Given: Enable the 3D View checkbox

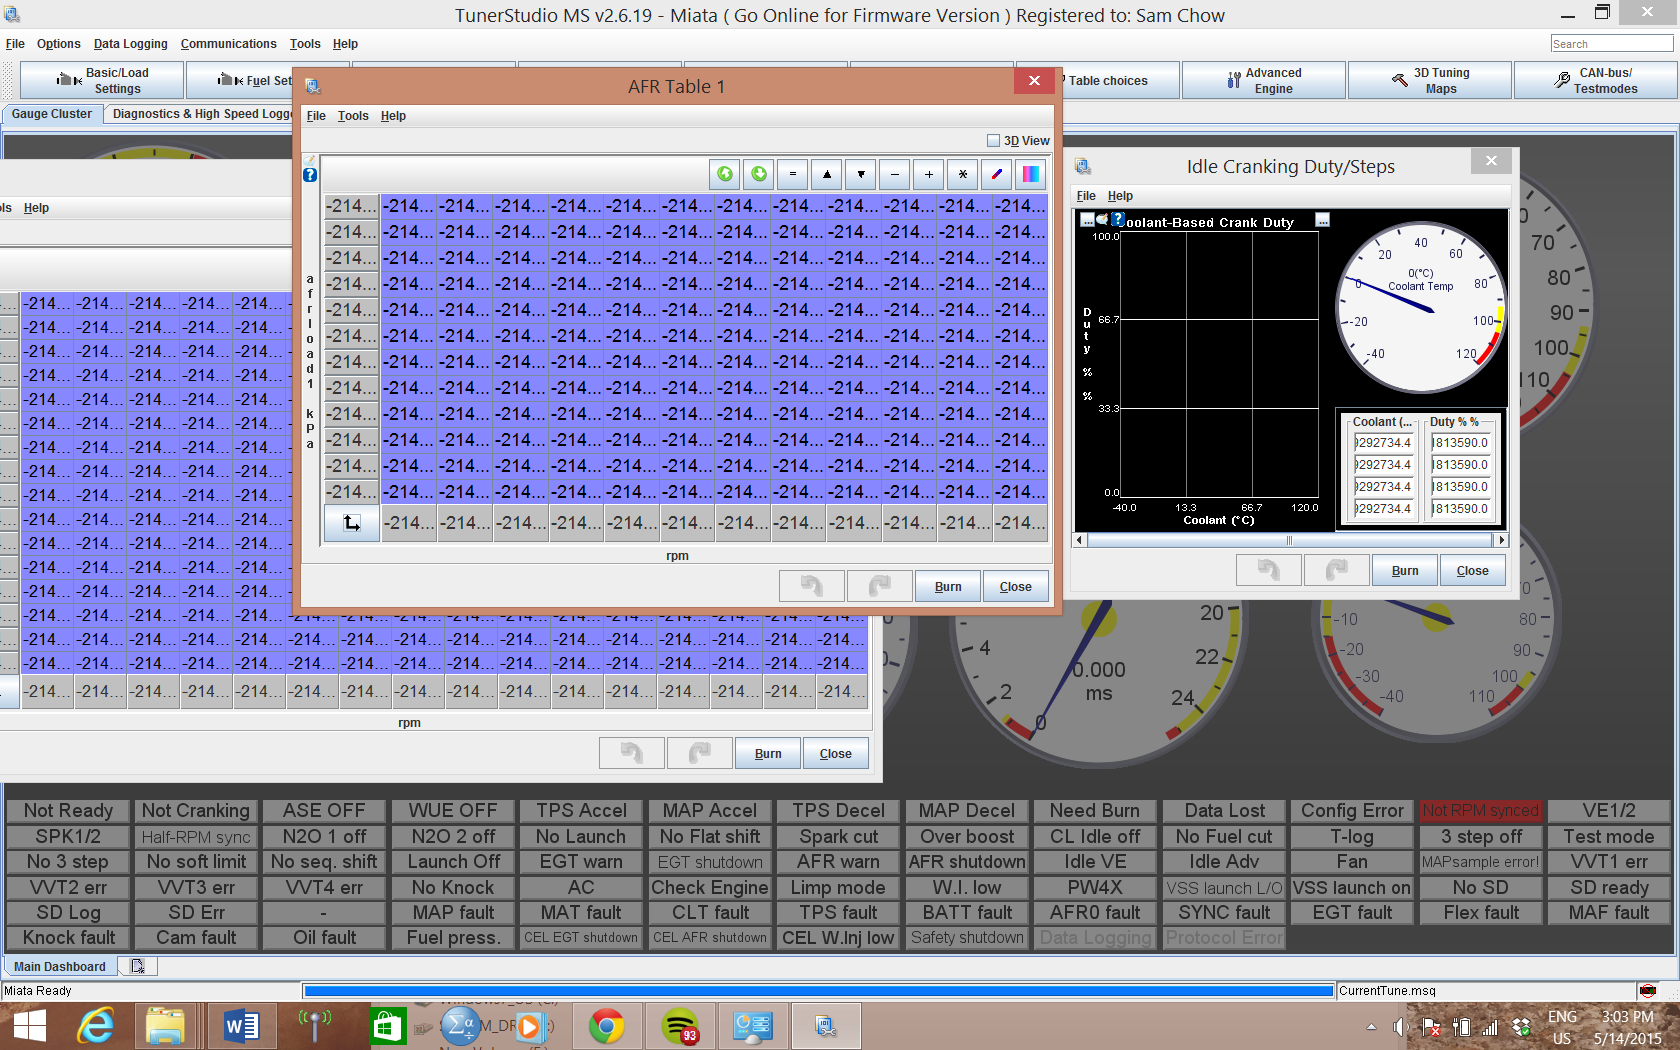Looking at the screenshot, I should click(993, 141).
